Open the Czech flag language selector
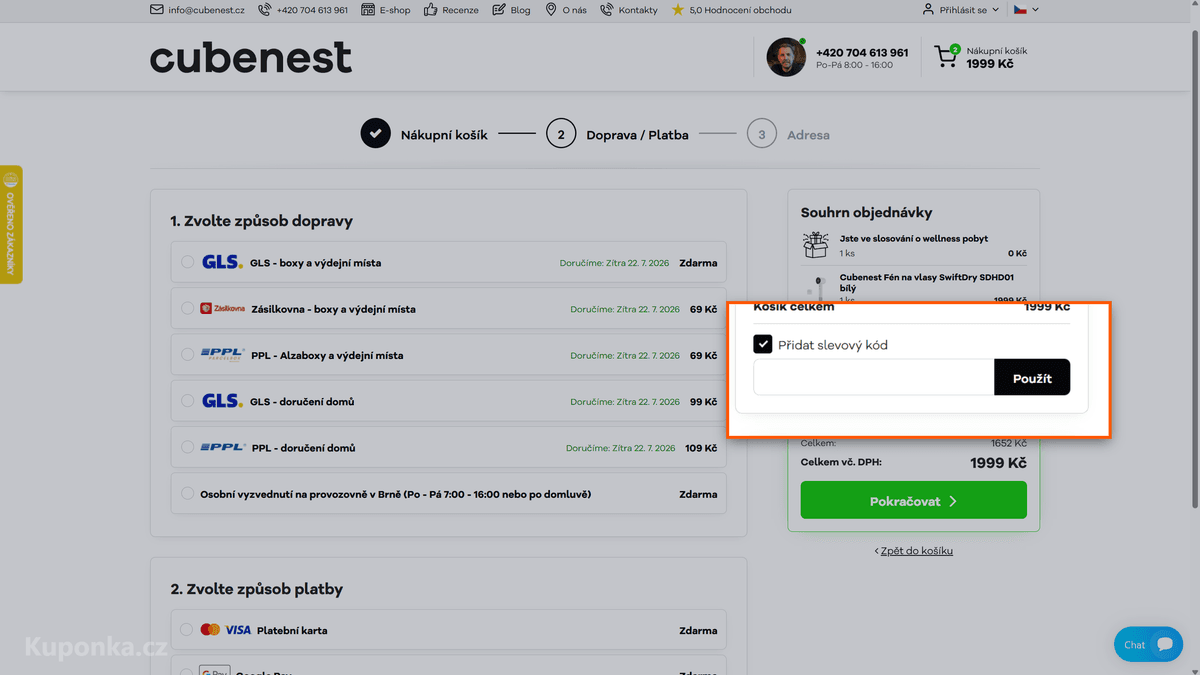This screenshot has width=1200, height=675. [x=1026, y=10]
